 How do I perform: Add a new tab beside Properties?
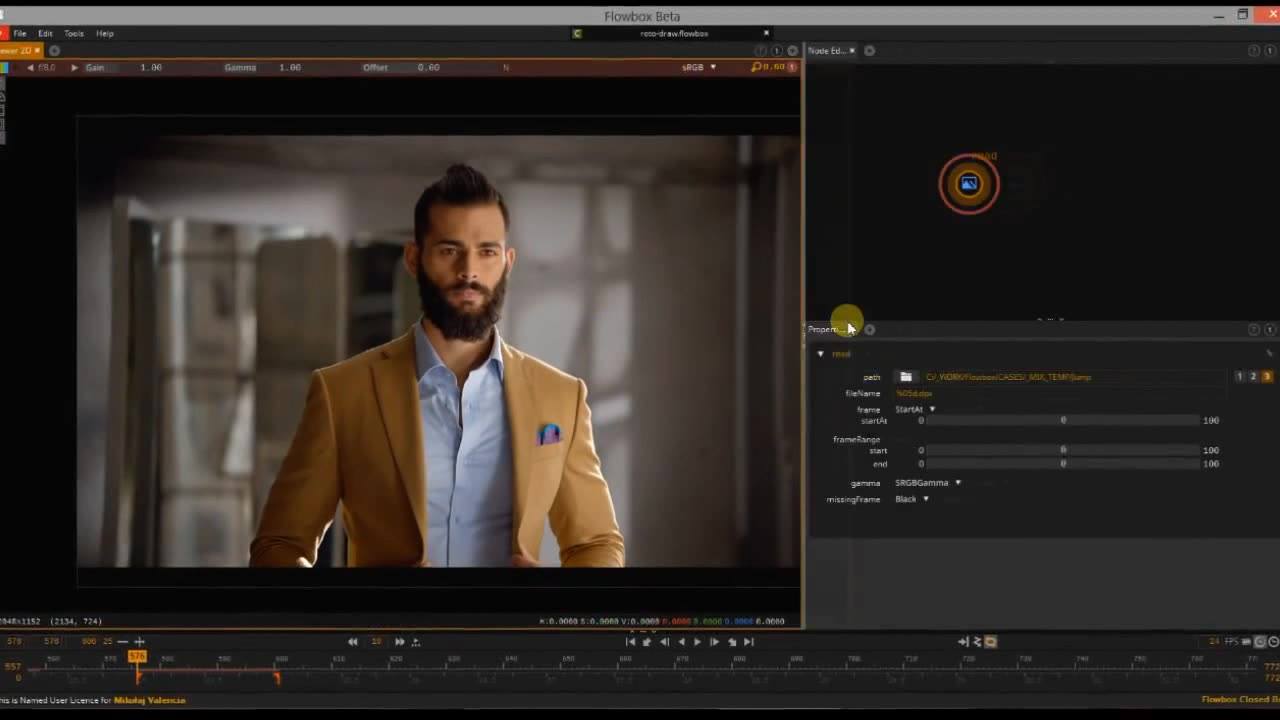(x=869, y=329)
